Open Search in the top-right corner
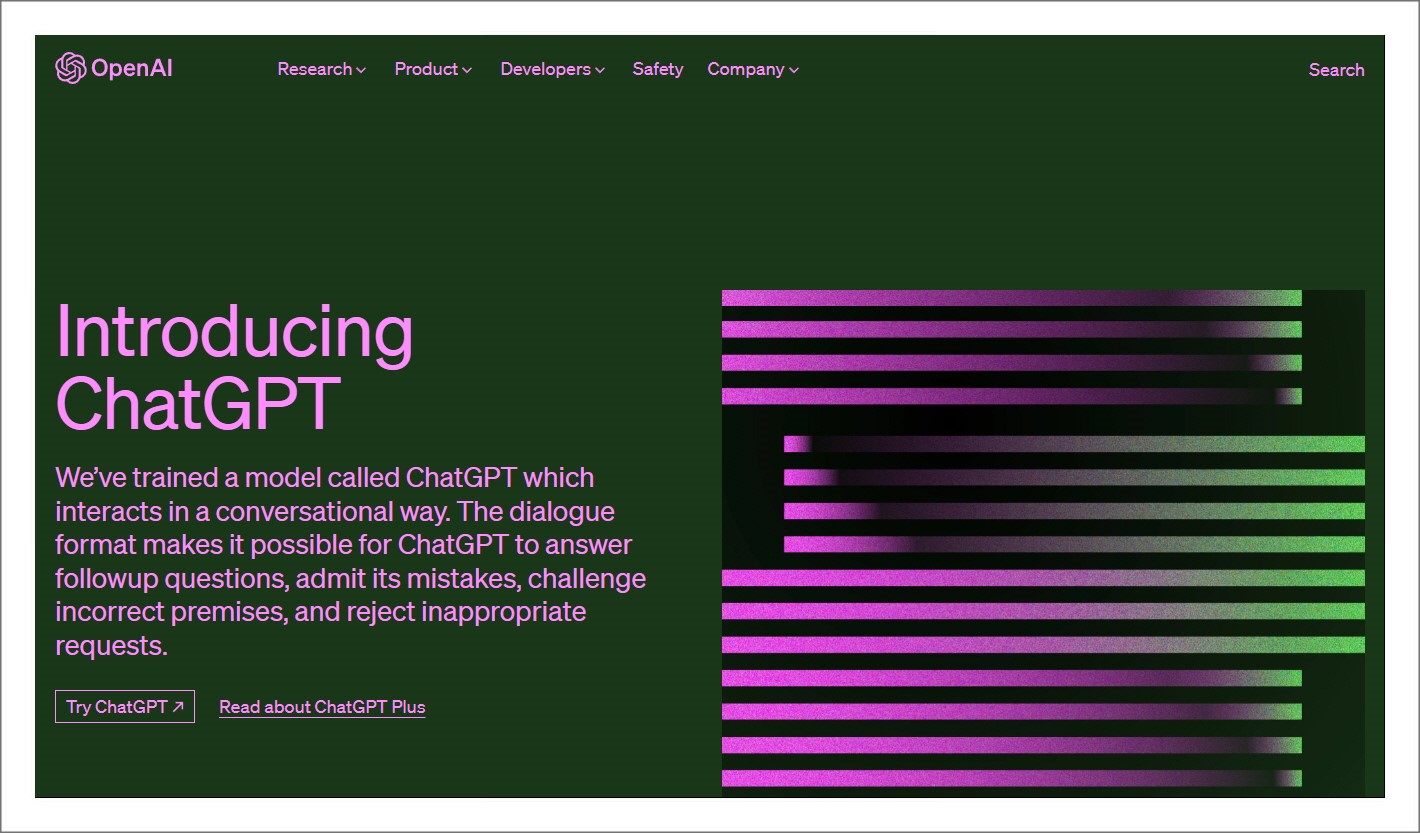This screenshot has width=1420, height=833. point(1336,70)
